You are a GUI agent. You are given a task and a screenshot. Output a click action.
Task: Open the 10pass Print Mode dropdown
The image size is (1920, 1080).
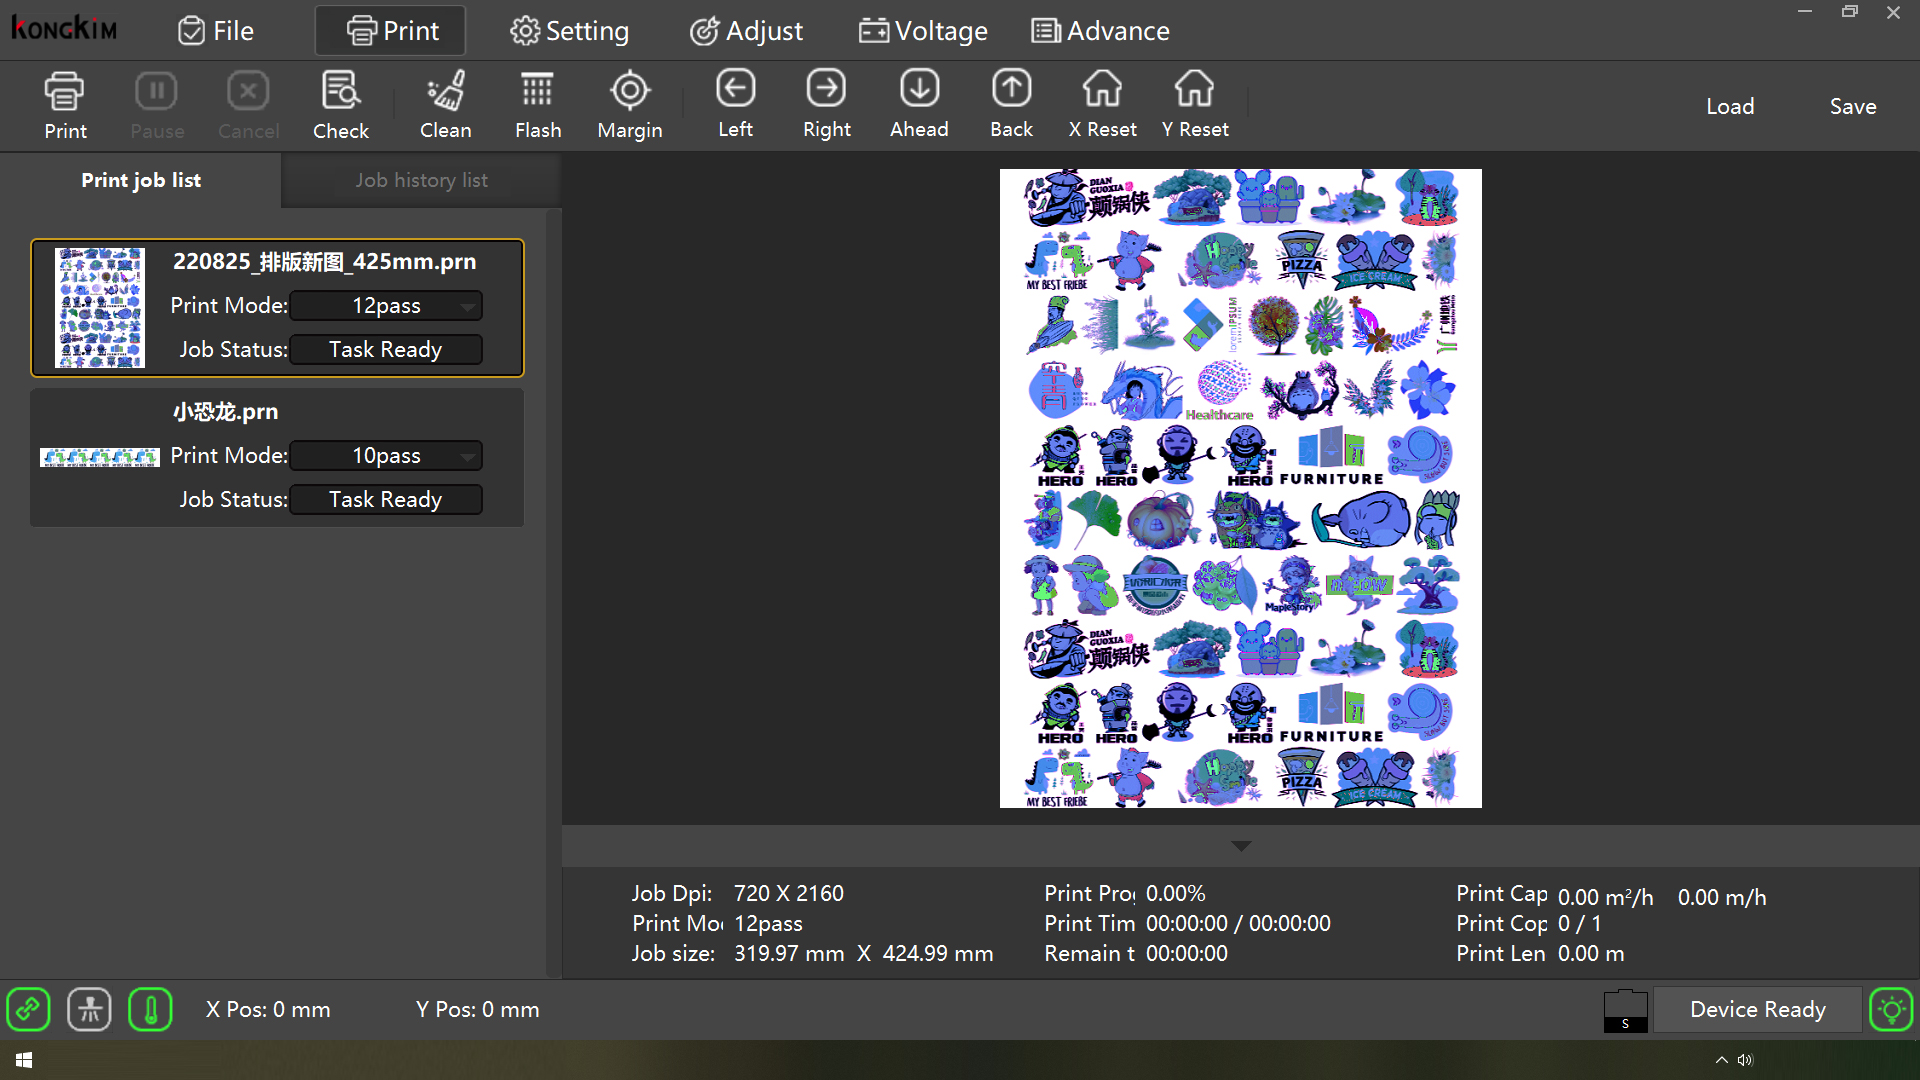pyautogui.click(x=386, y=456)
